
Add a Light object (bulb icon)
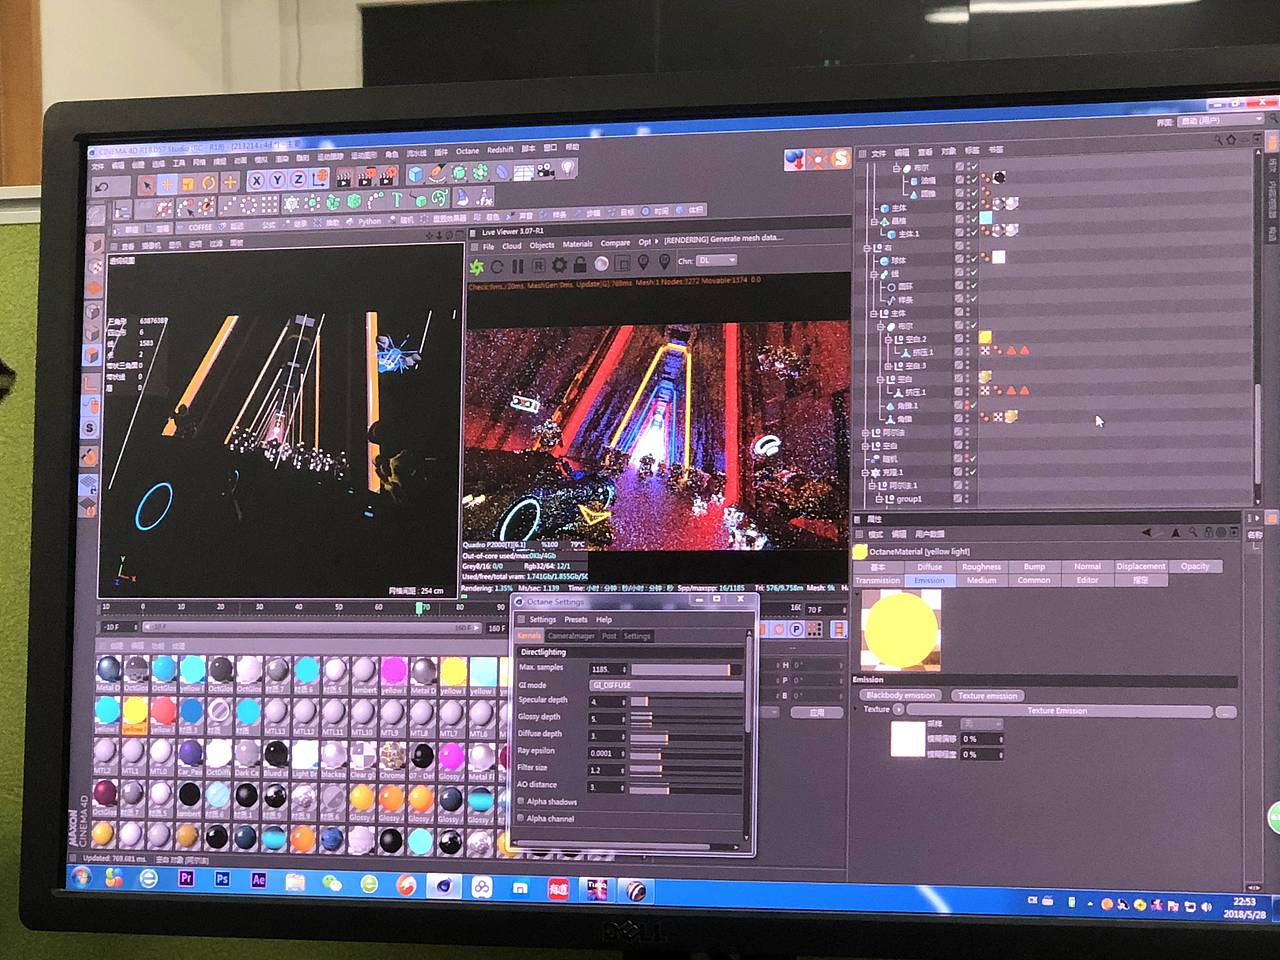(567, 169)
